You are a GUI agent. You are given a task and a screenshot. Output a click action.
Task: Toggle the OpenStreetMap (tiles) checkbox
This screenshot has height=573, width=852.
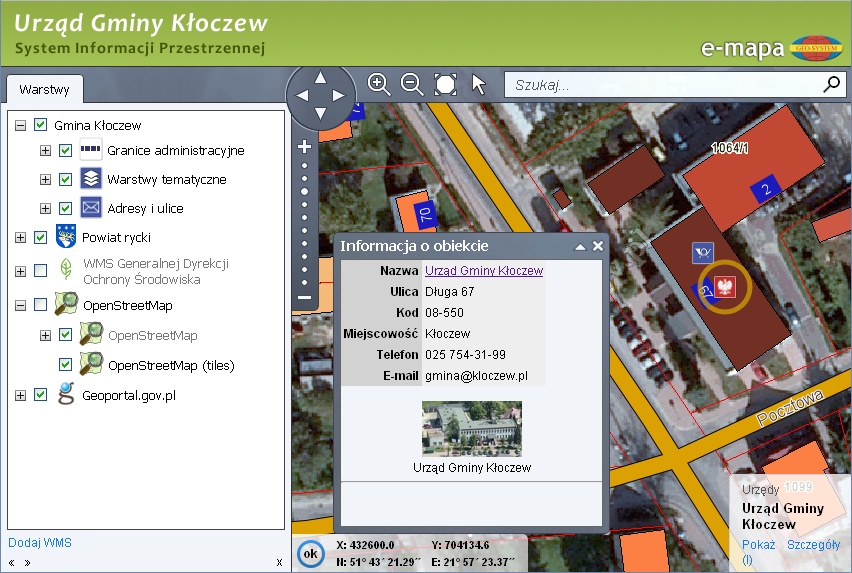coord(65,364)
